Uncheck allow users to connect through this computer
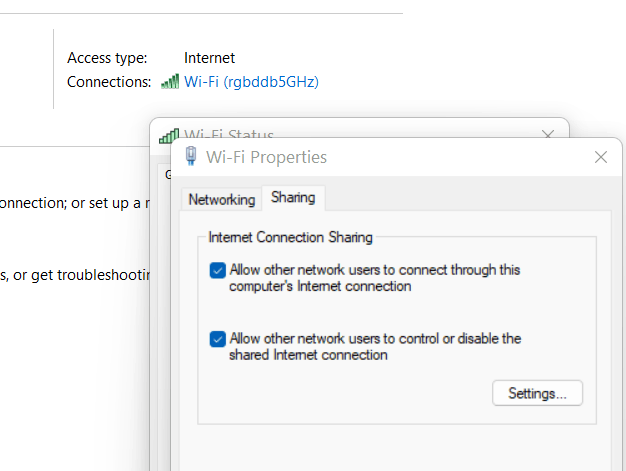Image resolution: width=626 pixels, height=471 pixels. tap(218, 270)
